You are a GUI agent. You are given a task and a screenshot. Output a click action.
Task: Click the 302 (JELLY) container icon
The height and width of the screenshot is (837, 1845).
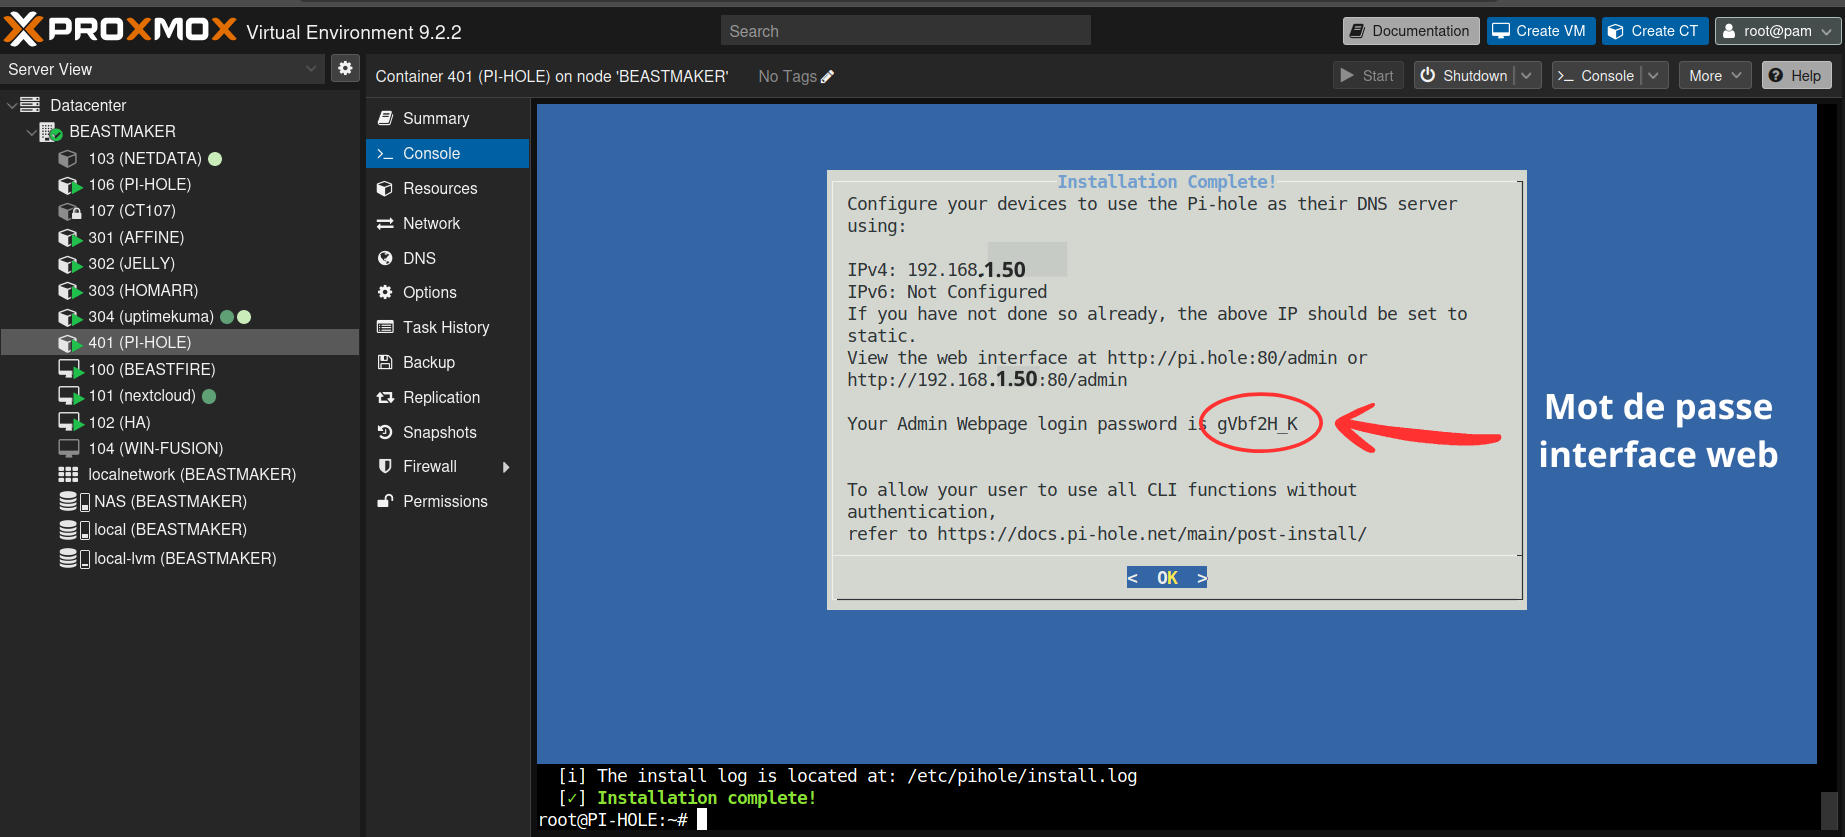[x=69, y=264]
